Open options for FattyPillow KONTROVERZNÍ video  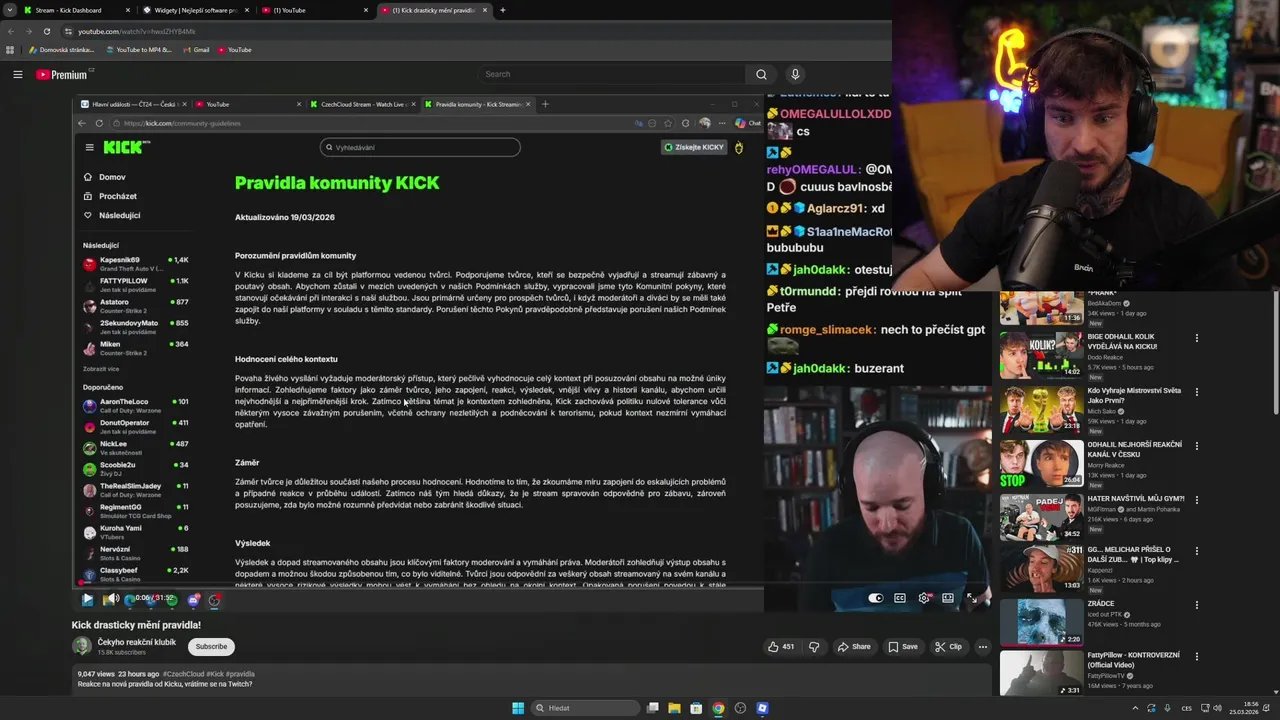[1196, 657]
